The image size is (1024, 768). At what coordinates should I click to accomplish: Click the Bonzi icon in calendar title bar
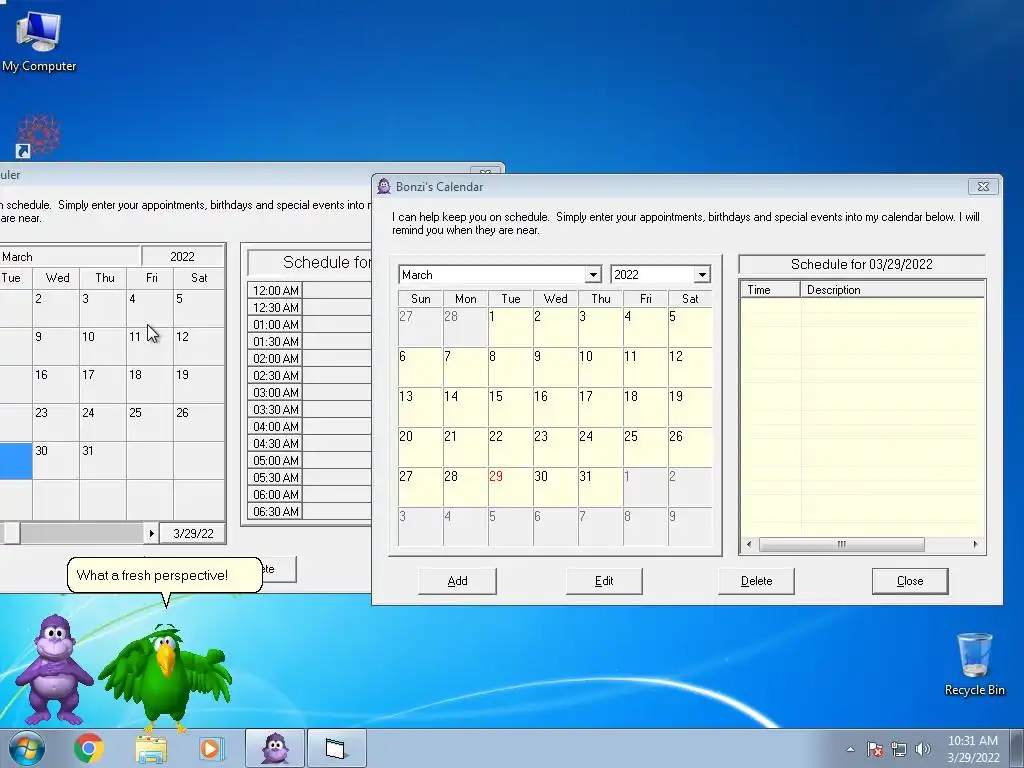click(x=384, y=186)
